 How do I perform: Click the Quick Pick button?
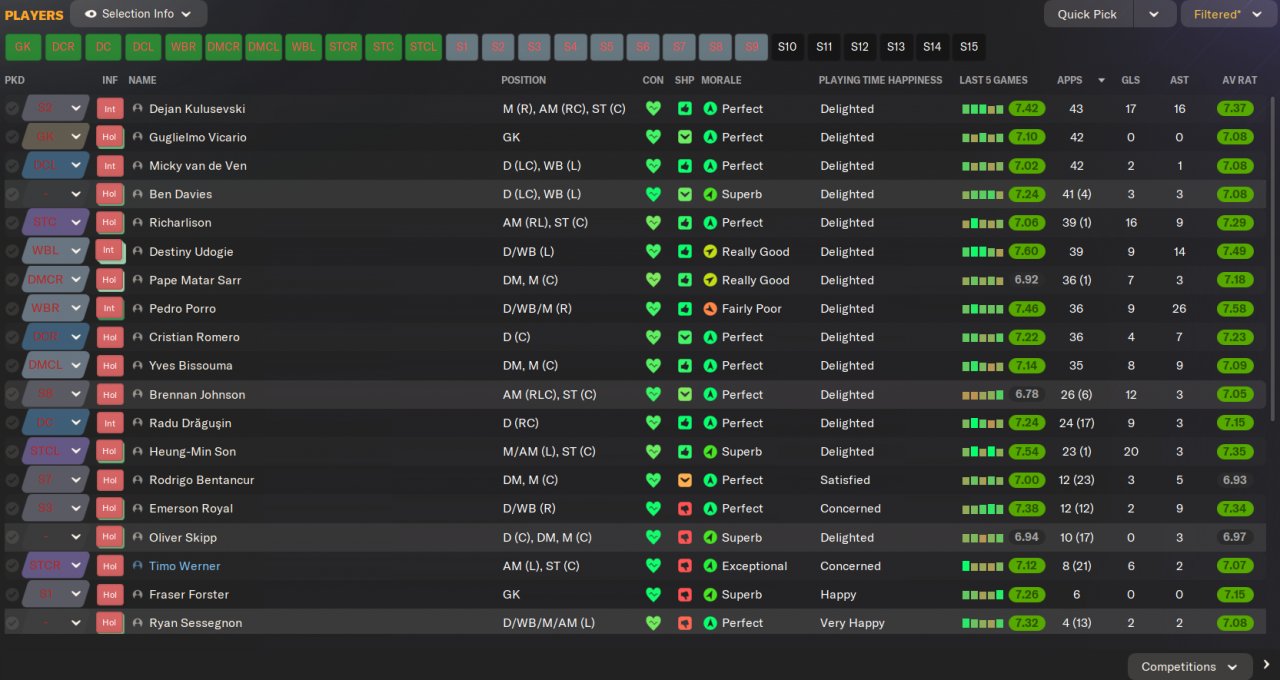(1088, 14)
